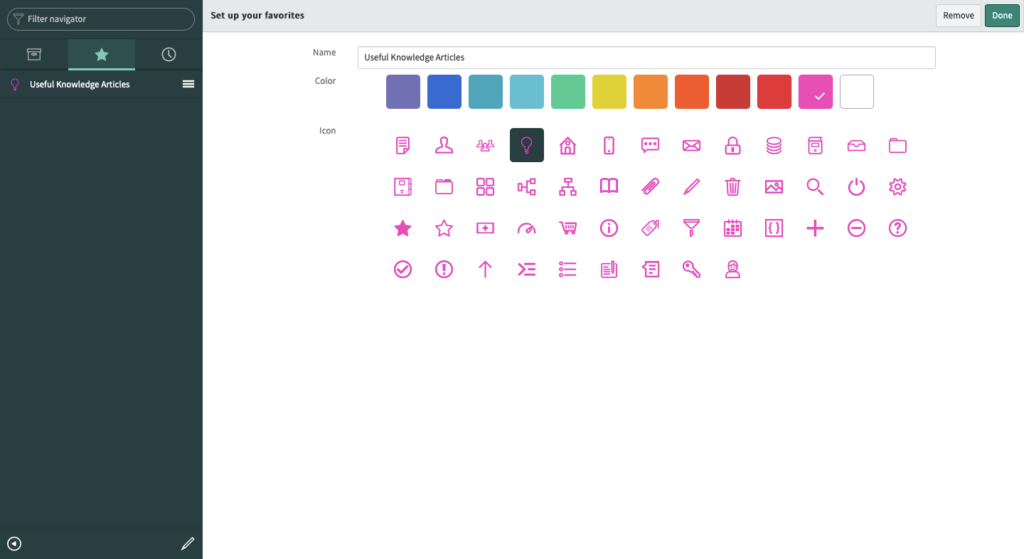Select the closed folder icon in the grid
The height and width of the screenshot is (559, 1024).
click(897, 145)
